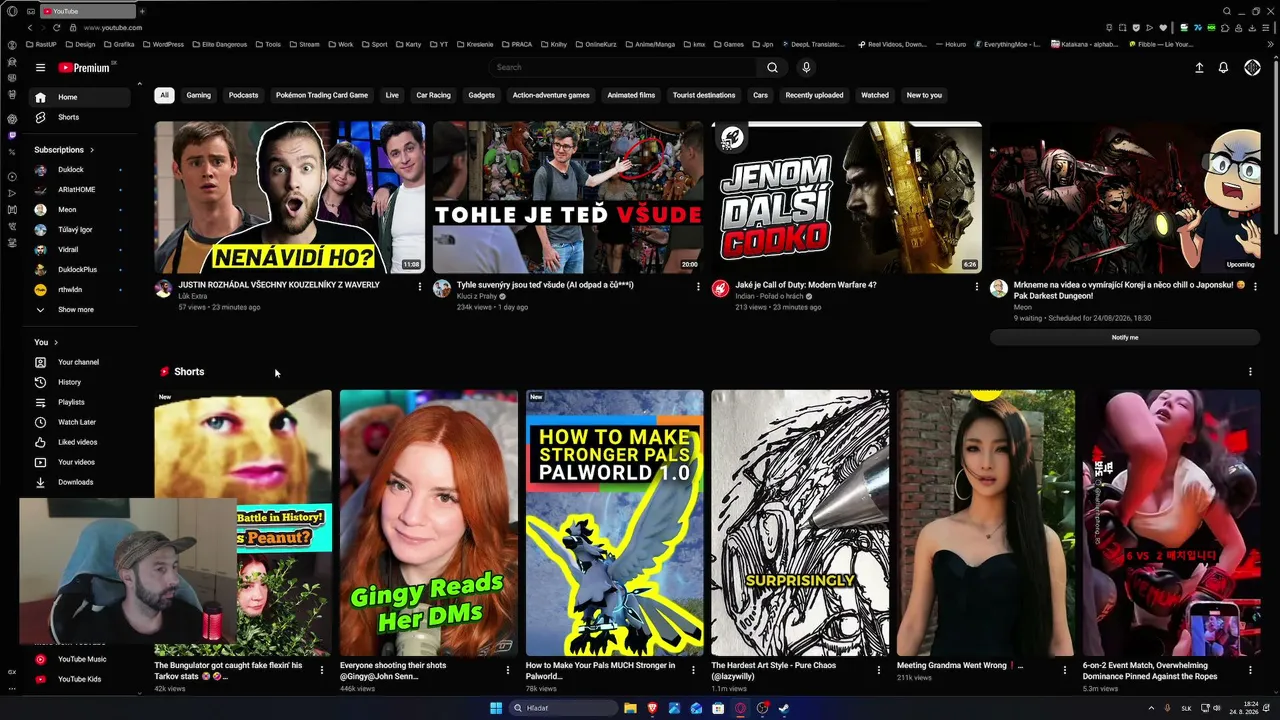Image resolution: width=1280 pixels, height=720 pixels.
Task: Open the Túlavý Igor channel
Action: click(80, 230)
